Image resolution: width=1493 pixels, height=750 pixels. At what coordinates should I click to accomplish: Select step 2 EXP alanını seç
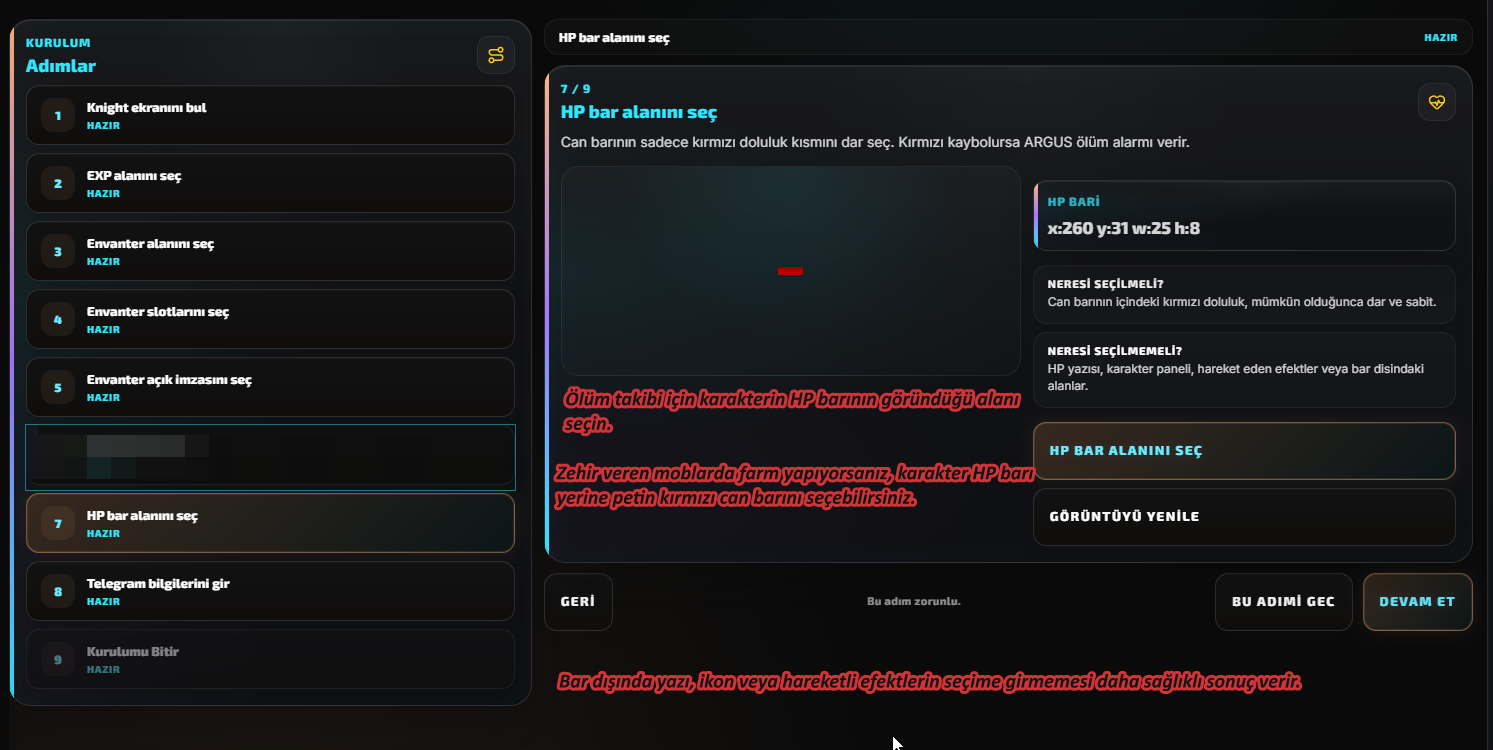pos(270,183)
